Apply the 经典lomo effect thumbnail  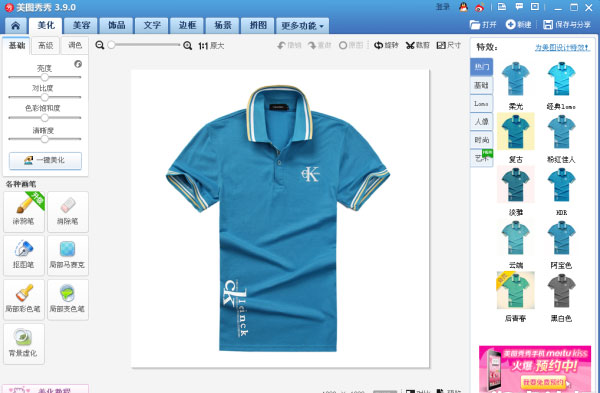click(561, 78)
